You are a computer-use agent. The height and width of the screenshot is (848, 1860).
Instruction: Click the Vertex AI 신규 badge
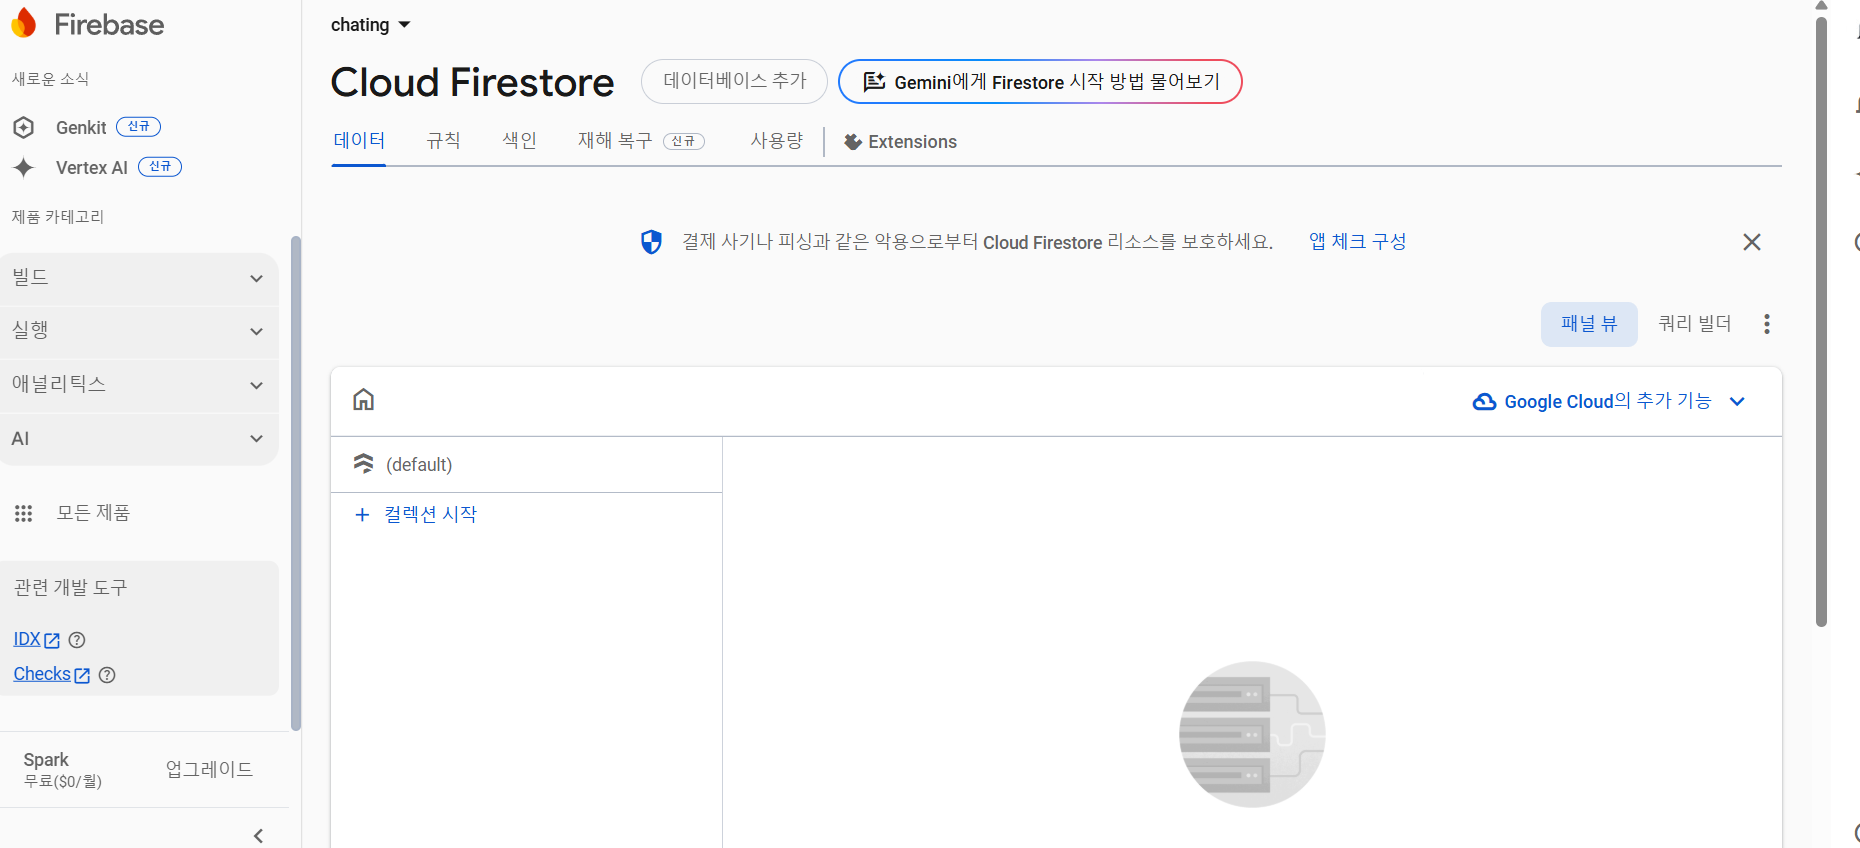click(160, 167)
